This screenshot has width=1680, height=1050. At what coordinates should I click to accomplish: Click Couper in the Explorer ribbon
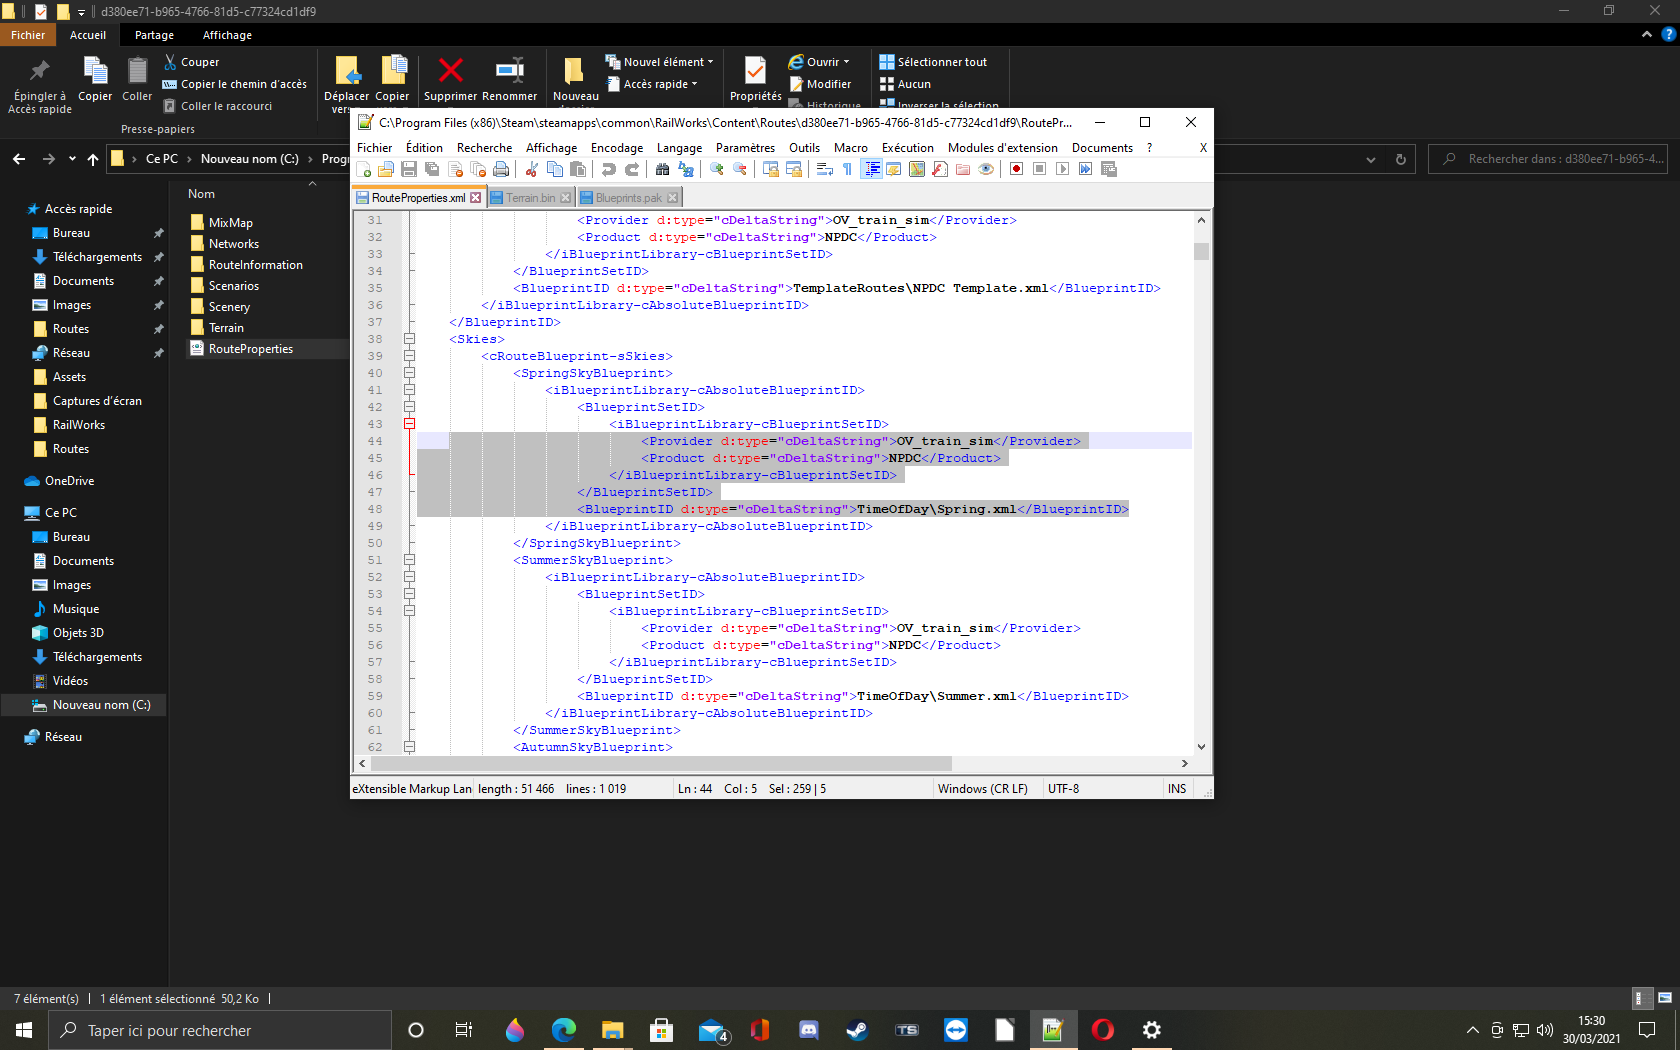[191, 62]
